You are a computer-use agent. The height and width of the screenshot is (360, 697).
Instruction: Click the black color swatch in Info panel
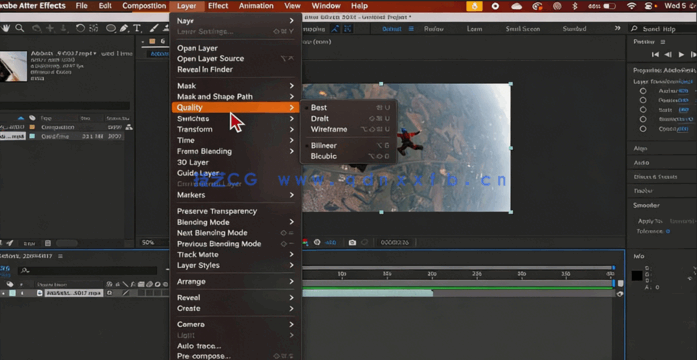(637, 276)
